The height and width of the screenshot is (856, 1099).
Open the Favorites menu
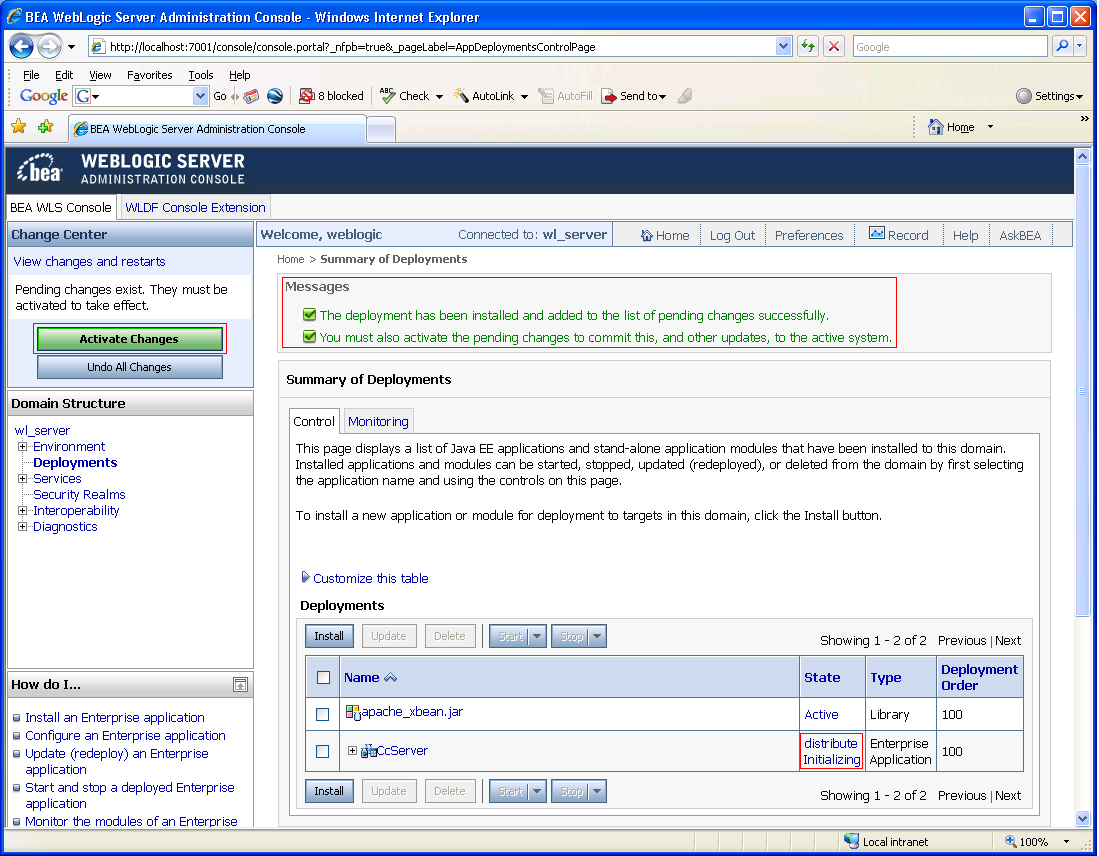point(149,75)
